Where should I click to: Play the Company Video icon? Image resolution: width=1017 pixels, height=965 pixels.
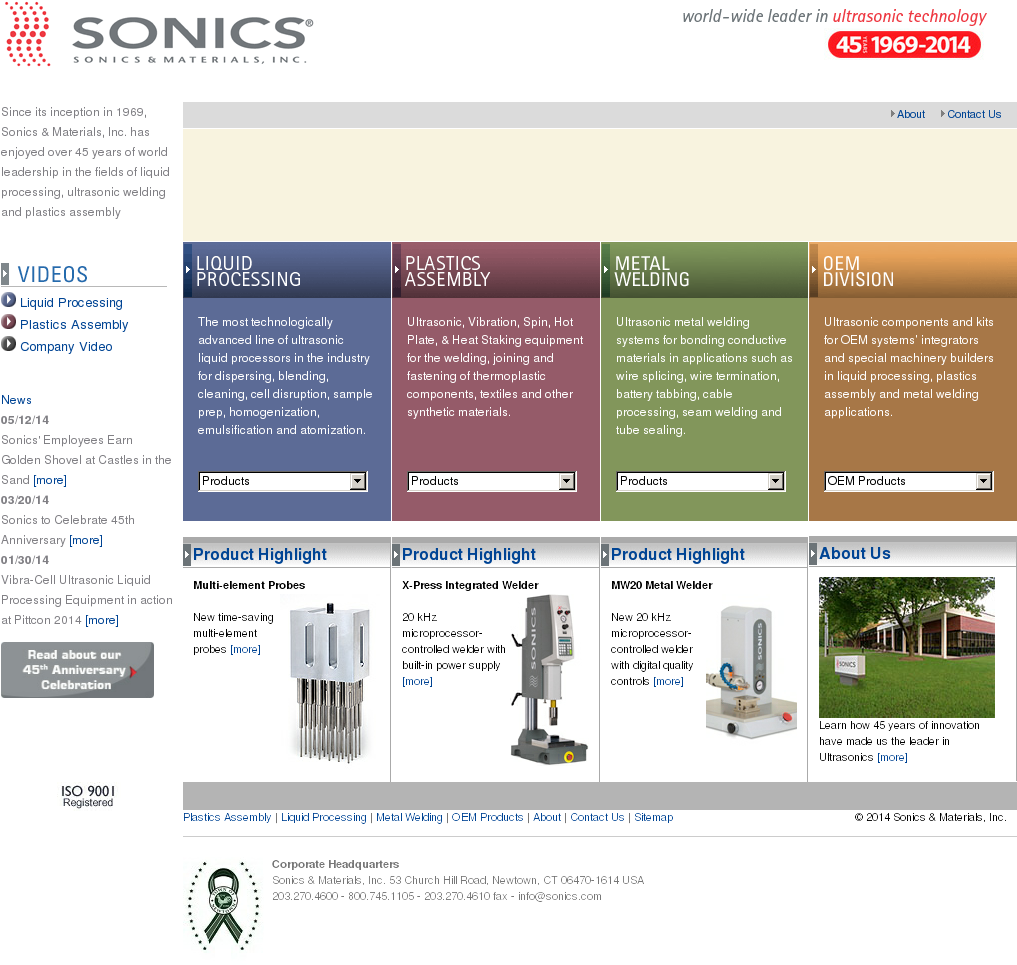click(8, 344)
